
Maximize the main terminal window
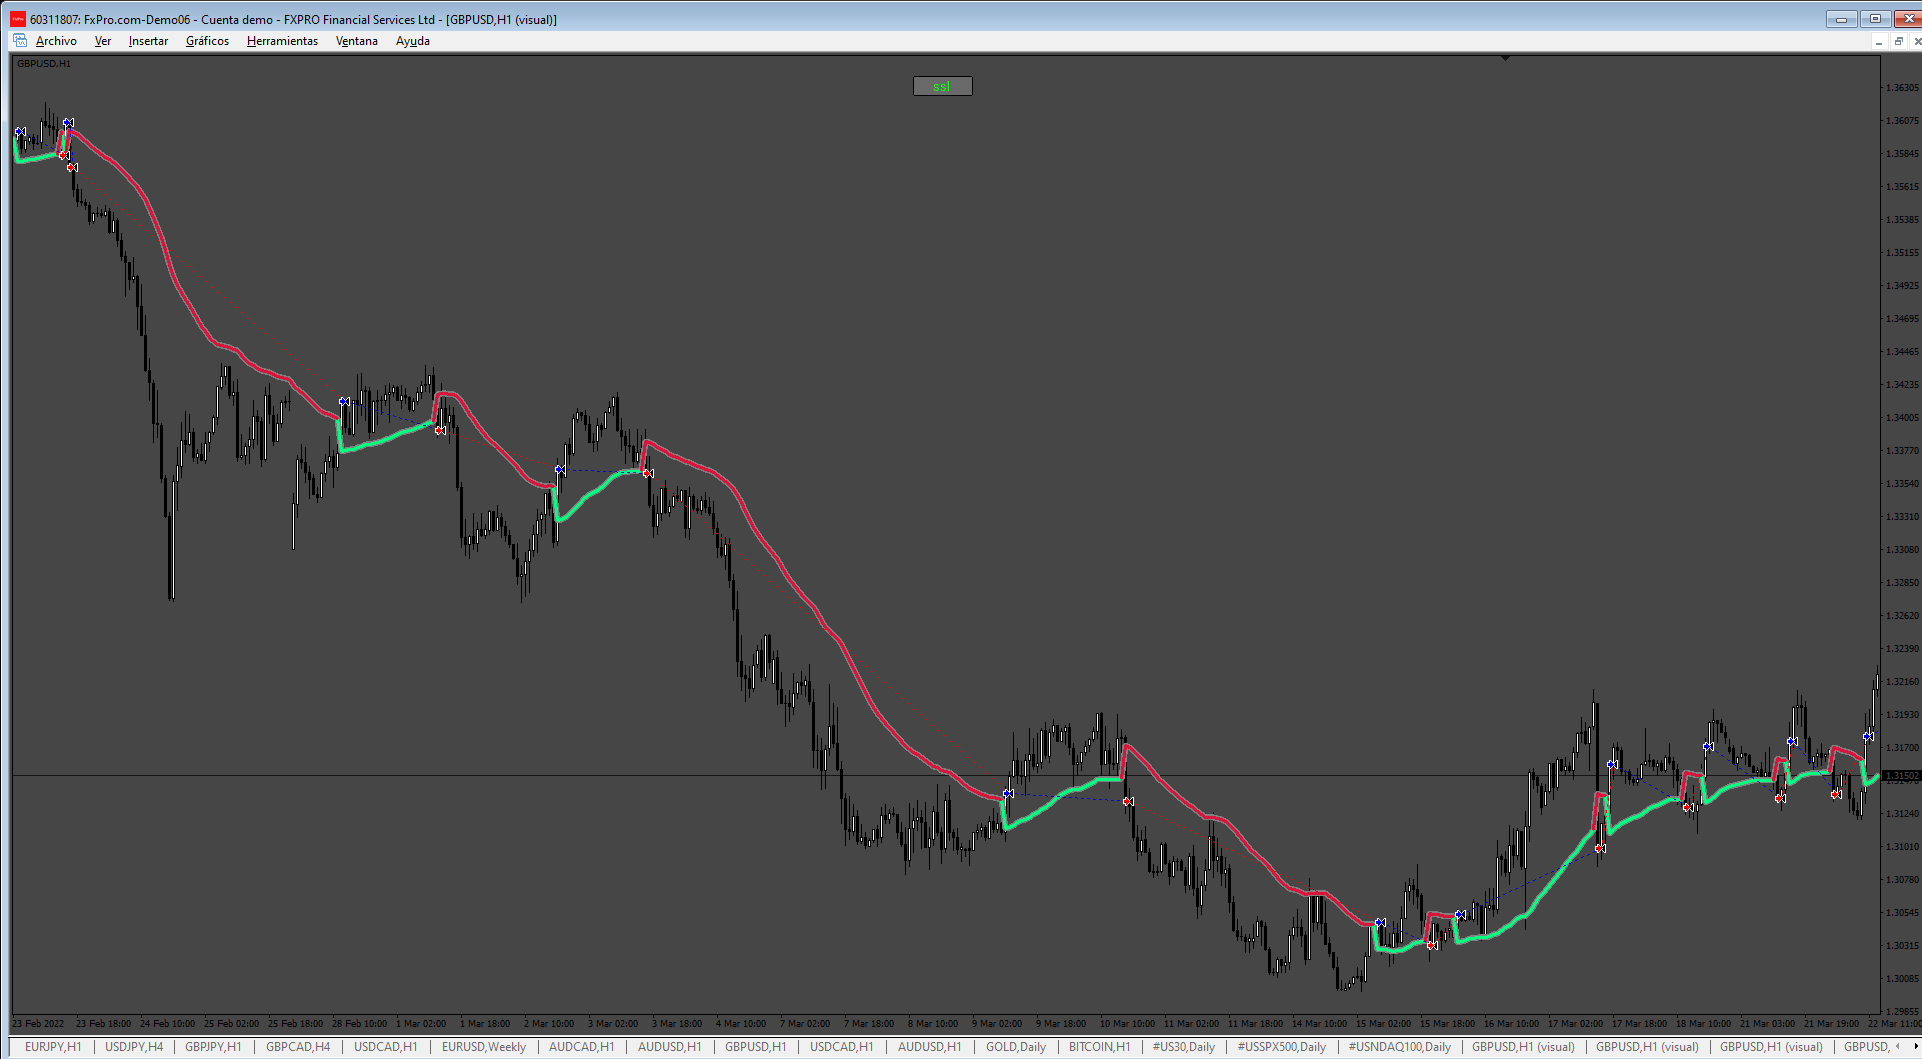pos(1875,19)
